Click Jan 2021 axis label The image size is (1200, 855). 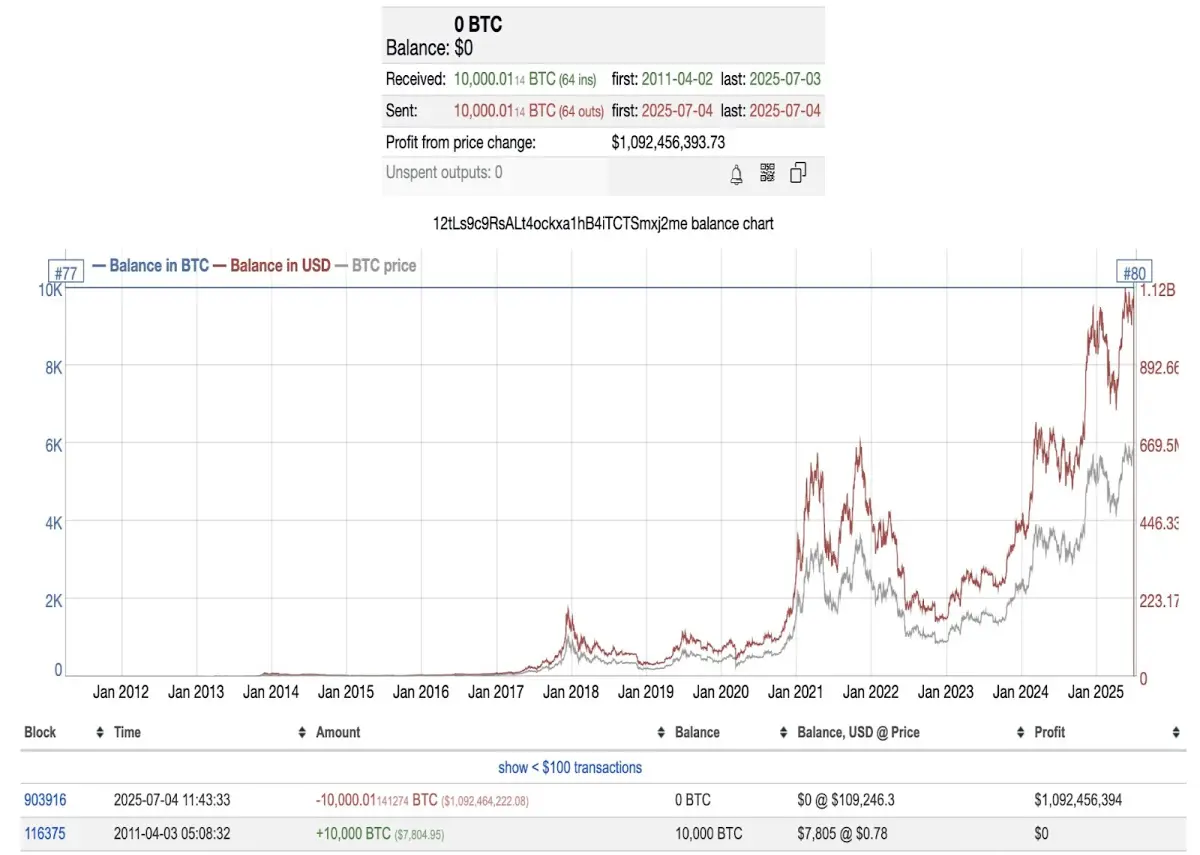[x=796, y=692]
